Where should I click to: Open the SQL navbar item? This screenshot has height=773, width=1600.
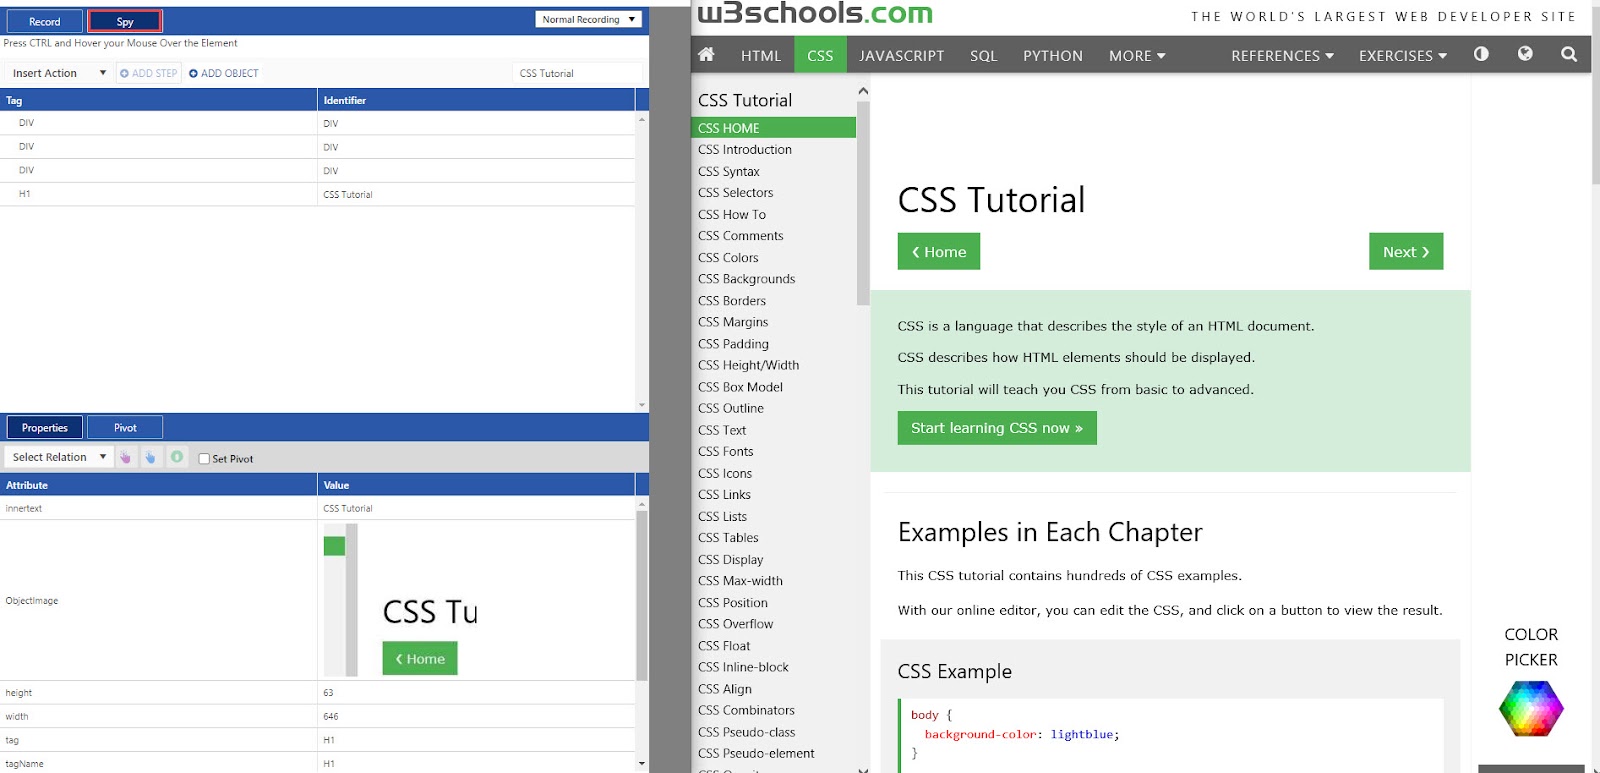point(983,56)
